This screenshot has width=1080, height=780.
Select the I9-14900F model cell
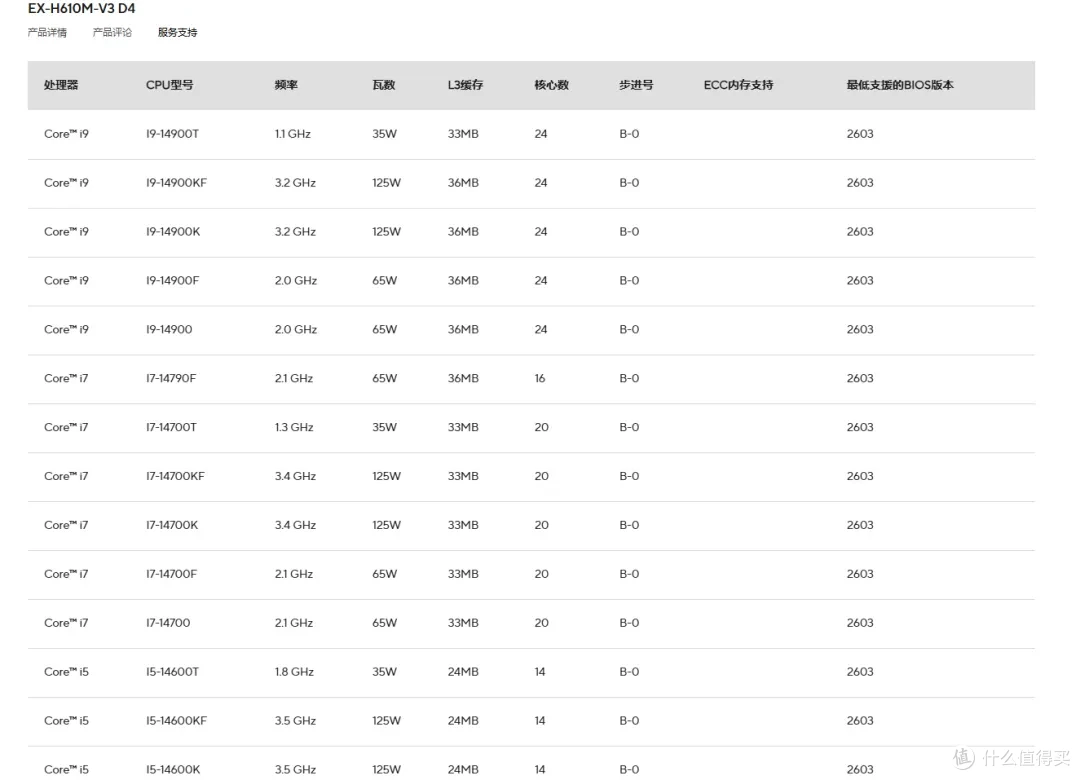coord(172,280)
